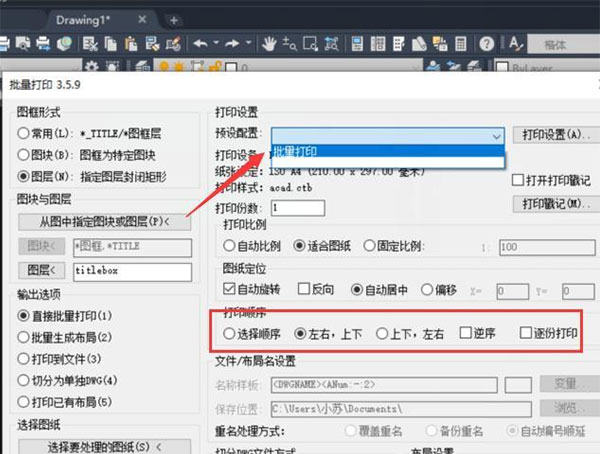Viewport: 600px width, 454px height.
Task: Select the 固定比例 scale radio
Action: 369,245
